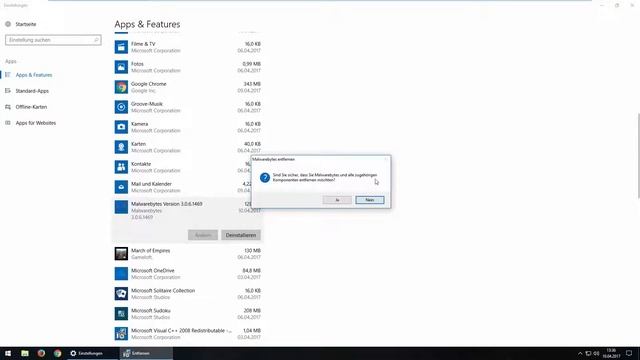
Task: Select the Kamera list entry
Action: tap(188, 127)
